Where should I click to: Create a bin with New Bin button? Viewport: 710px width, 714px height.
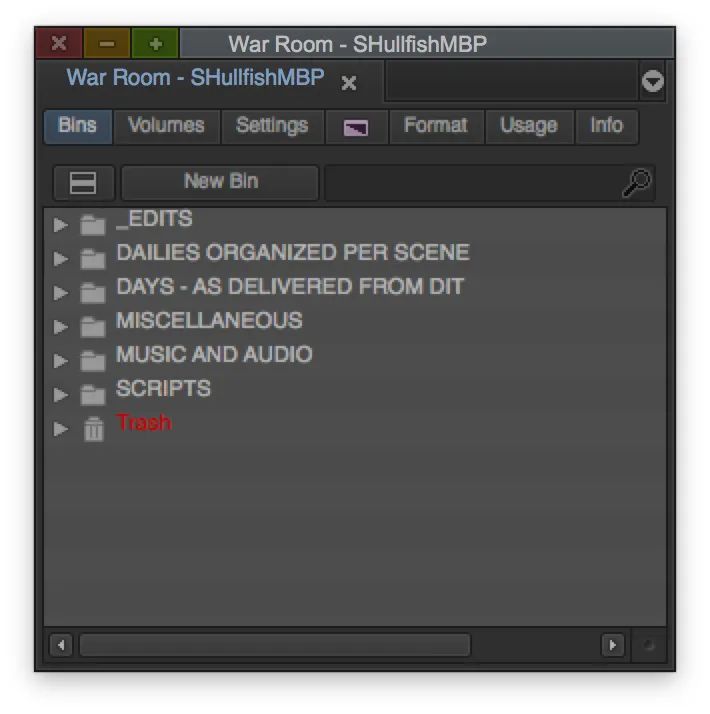[220, 182]
